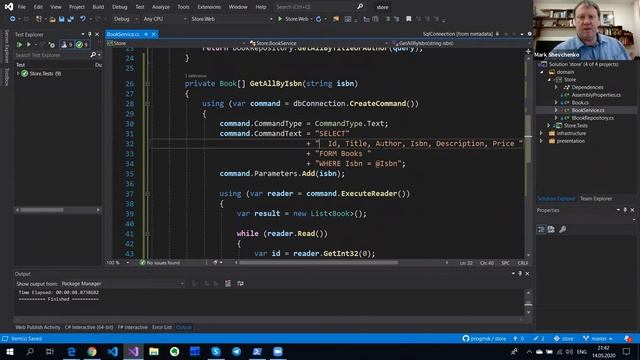
Task: Click the No issues found indicator
Action: click(160, 262)
